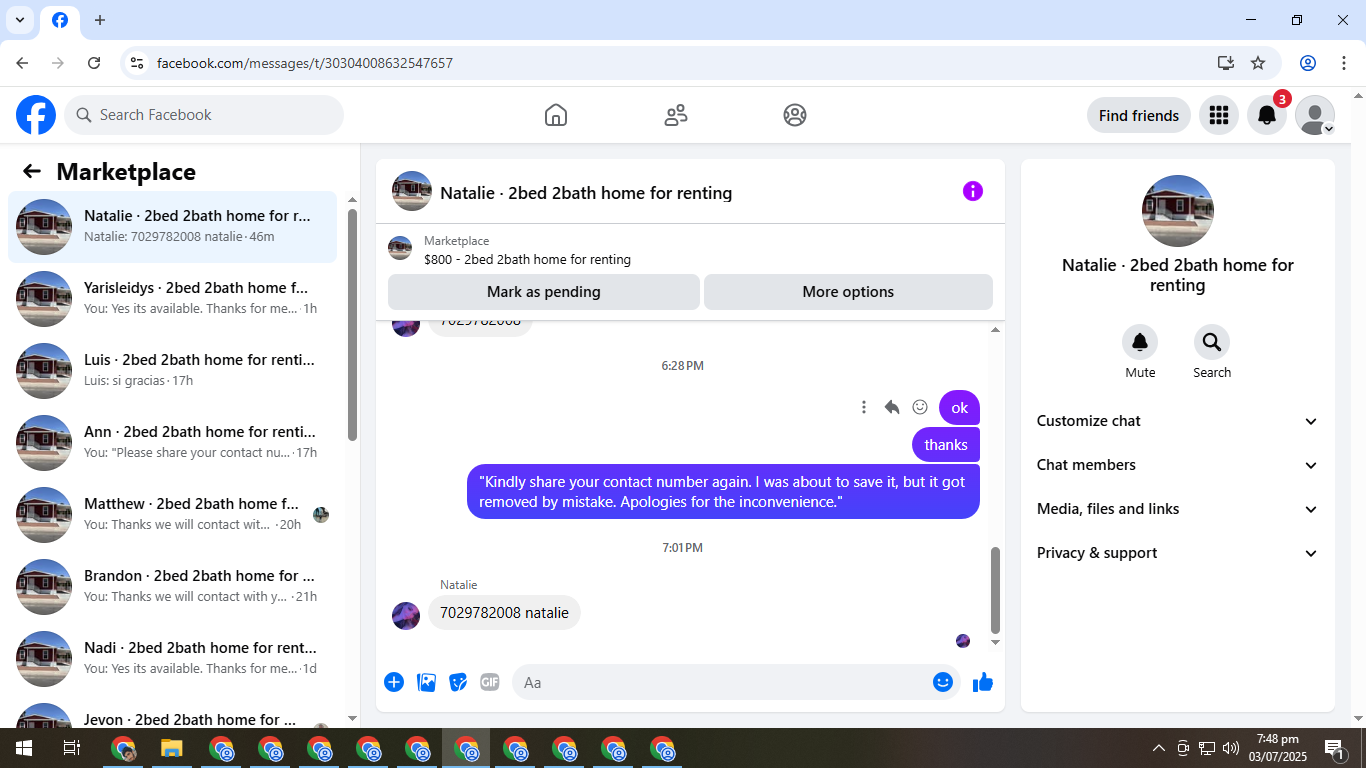Open File Explorer on taskbar

[x=172, y=748]
